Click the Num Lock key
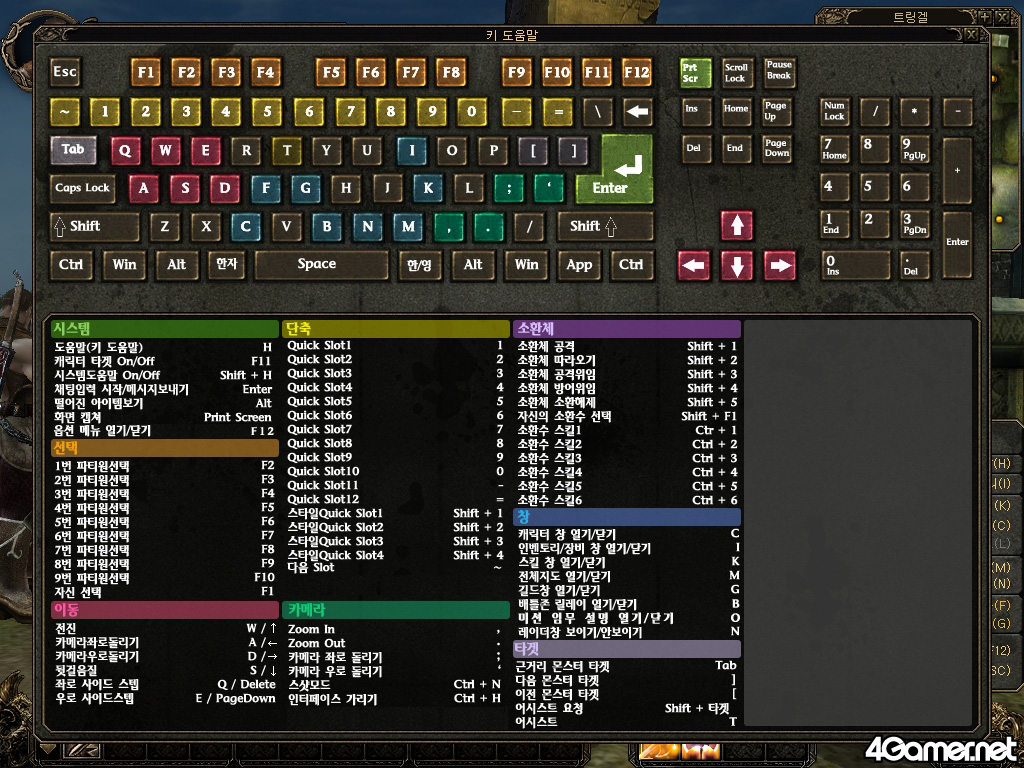Viewport: 1024px width, 768px height. point(835,112)
